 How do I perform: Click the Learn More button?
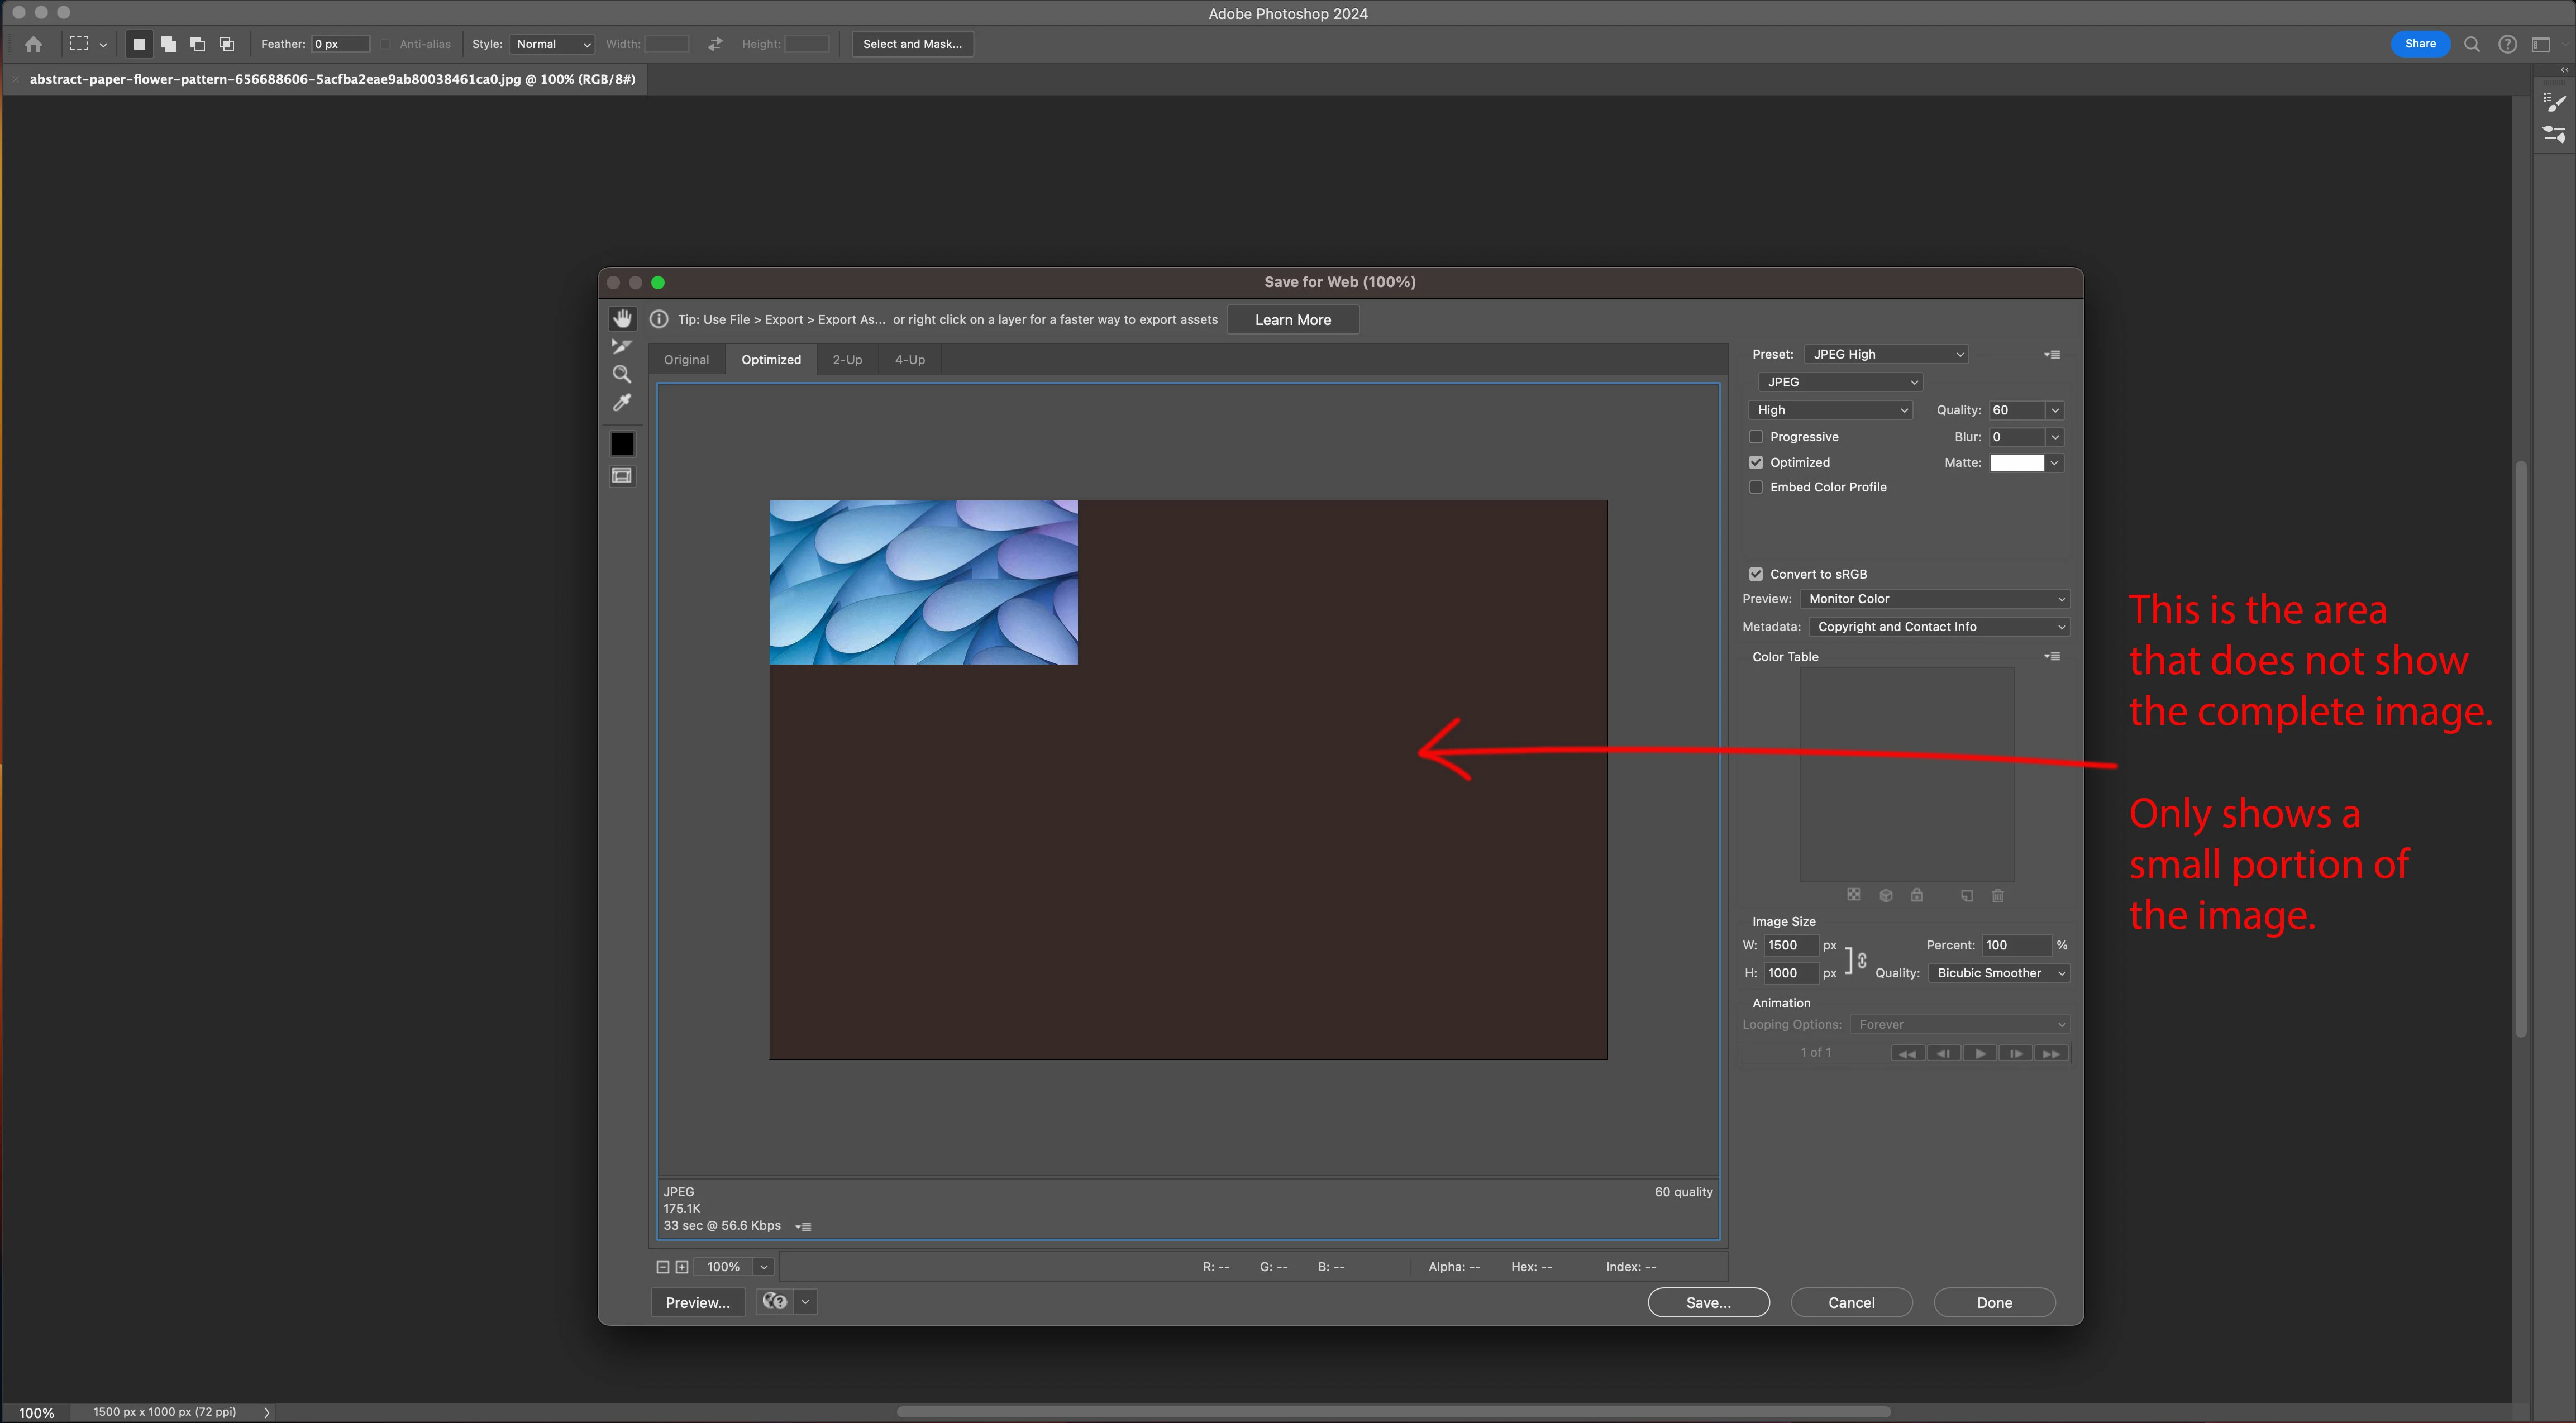pos(1292,320)
